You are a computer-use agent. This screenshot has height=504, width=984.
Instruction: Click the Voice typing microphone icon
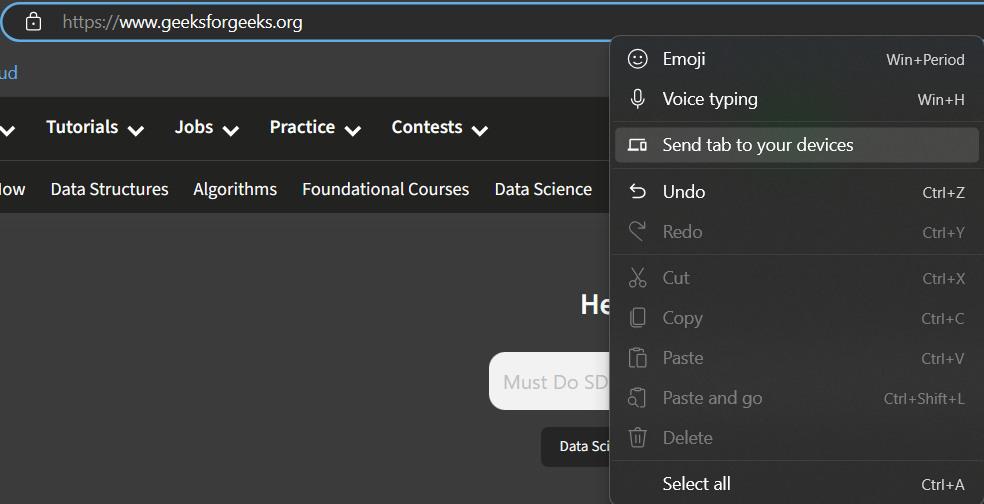(637, 99)
